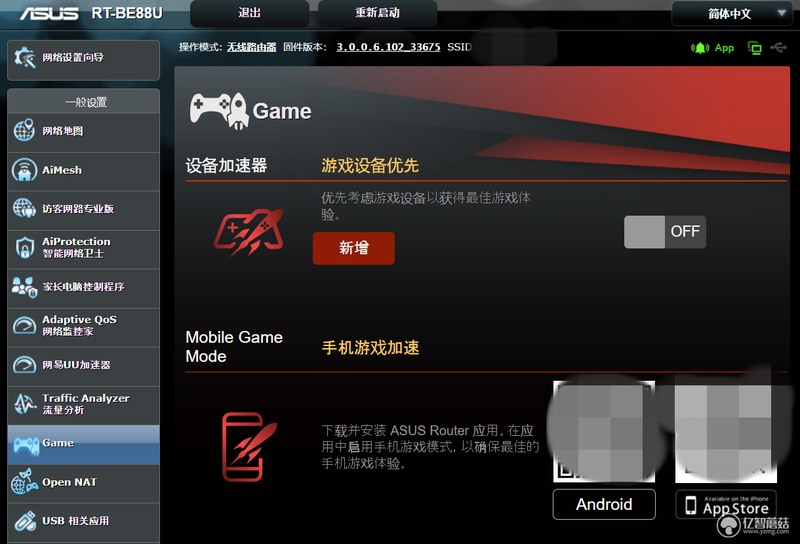Click the red 新增 button
This screenshot has width=800, height=544.
(x=354, y=249)
